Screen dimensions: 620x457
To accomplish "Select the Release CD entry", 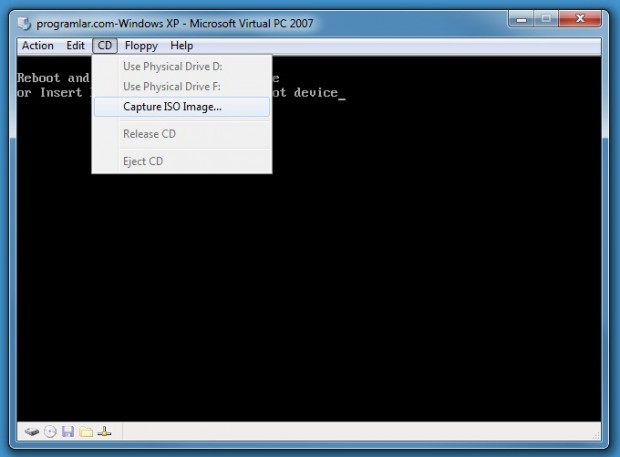I will 182,134.
